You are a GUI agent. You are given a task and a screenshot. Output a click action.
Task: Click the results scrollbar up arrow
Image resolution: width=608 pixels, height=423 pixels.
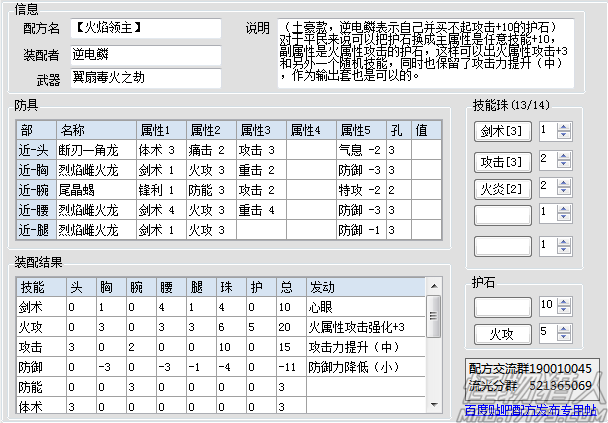pos(433,303)
